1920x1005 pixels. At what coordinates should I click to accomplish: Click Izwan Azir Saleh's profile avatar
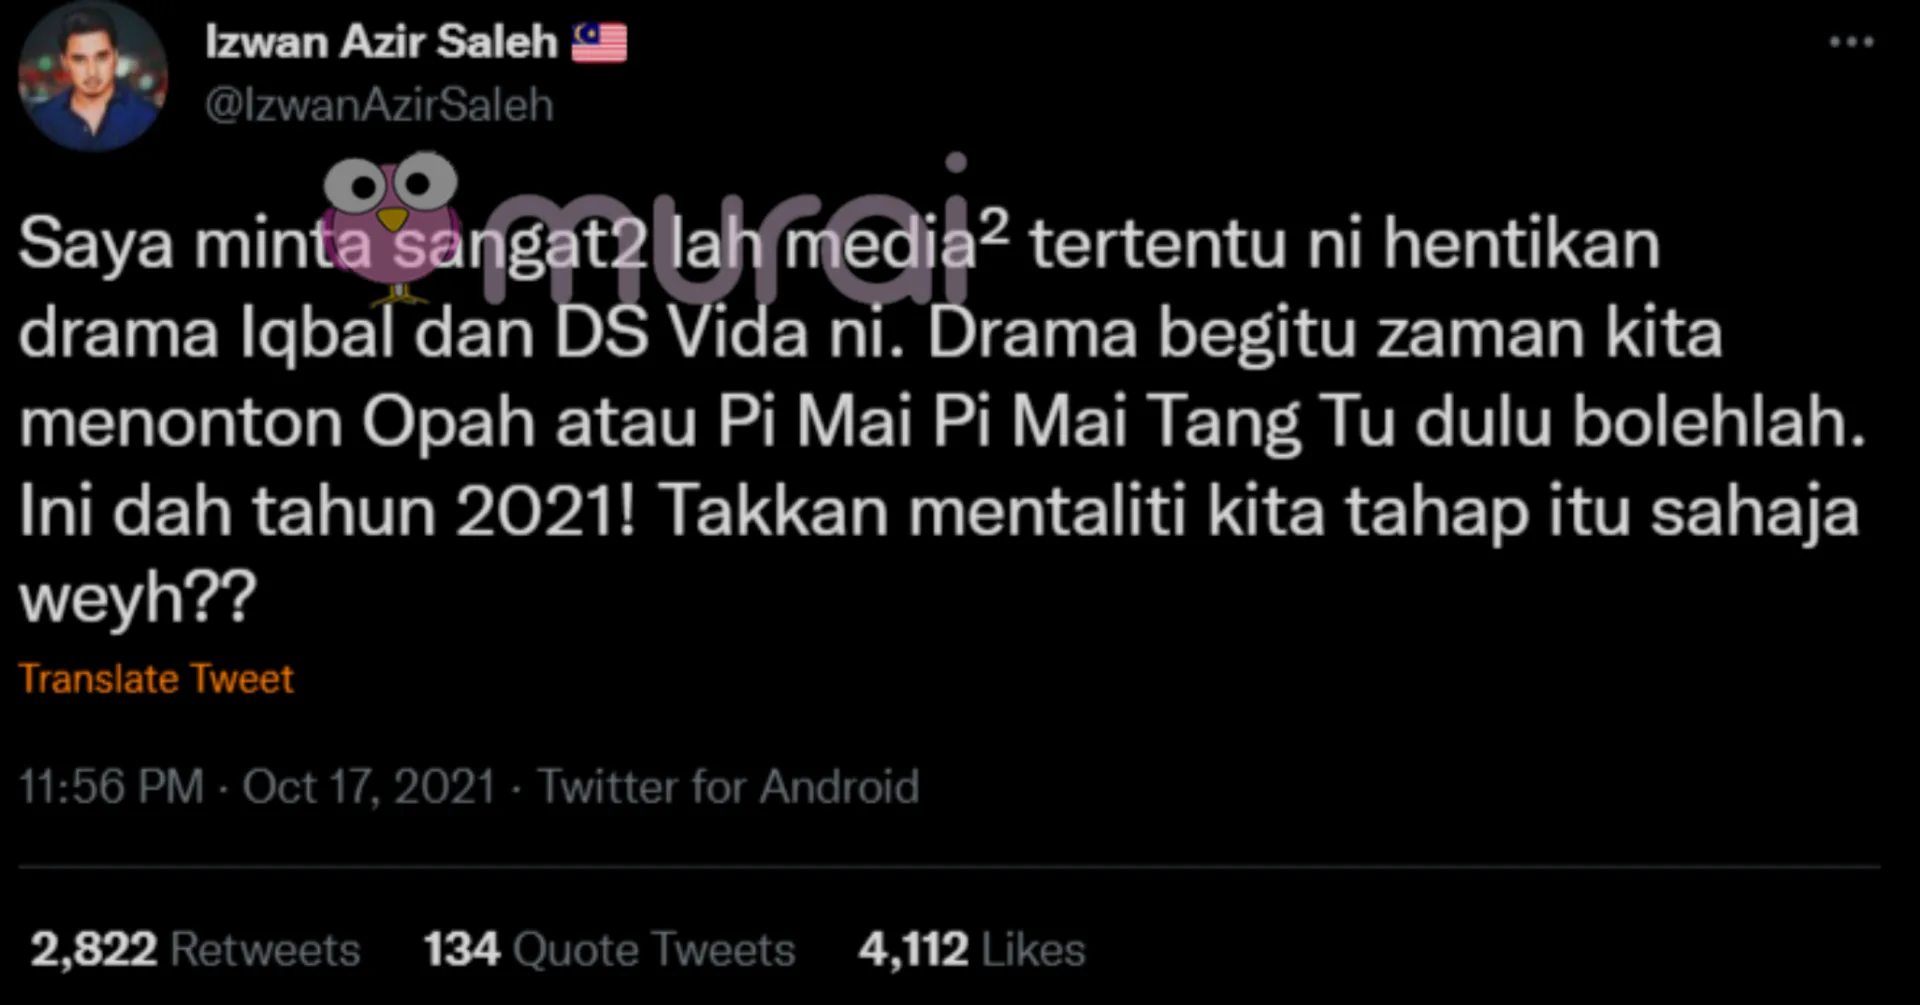92,78
